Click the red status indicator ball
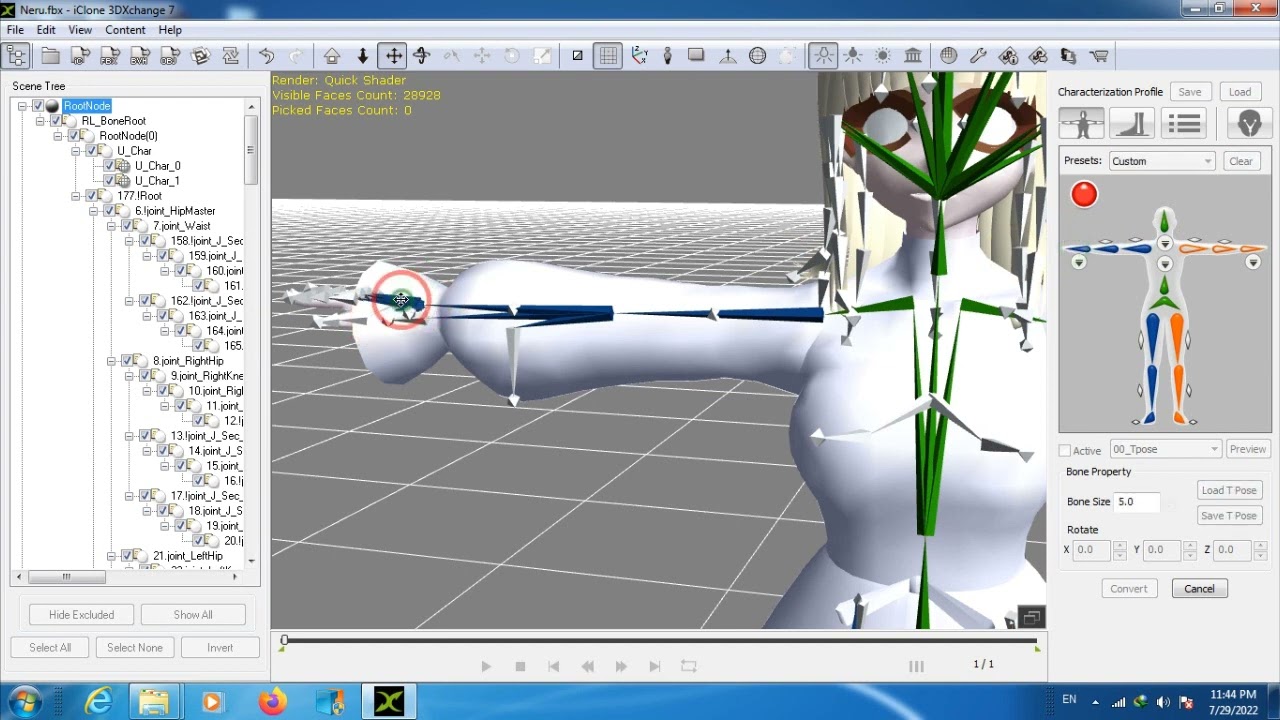Screen dimensions: 1280x720 point(1084,194)
